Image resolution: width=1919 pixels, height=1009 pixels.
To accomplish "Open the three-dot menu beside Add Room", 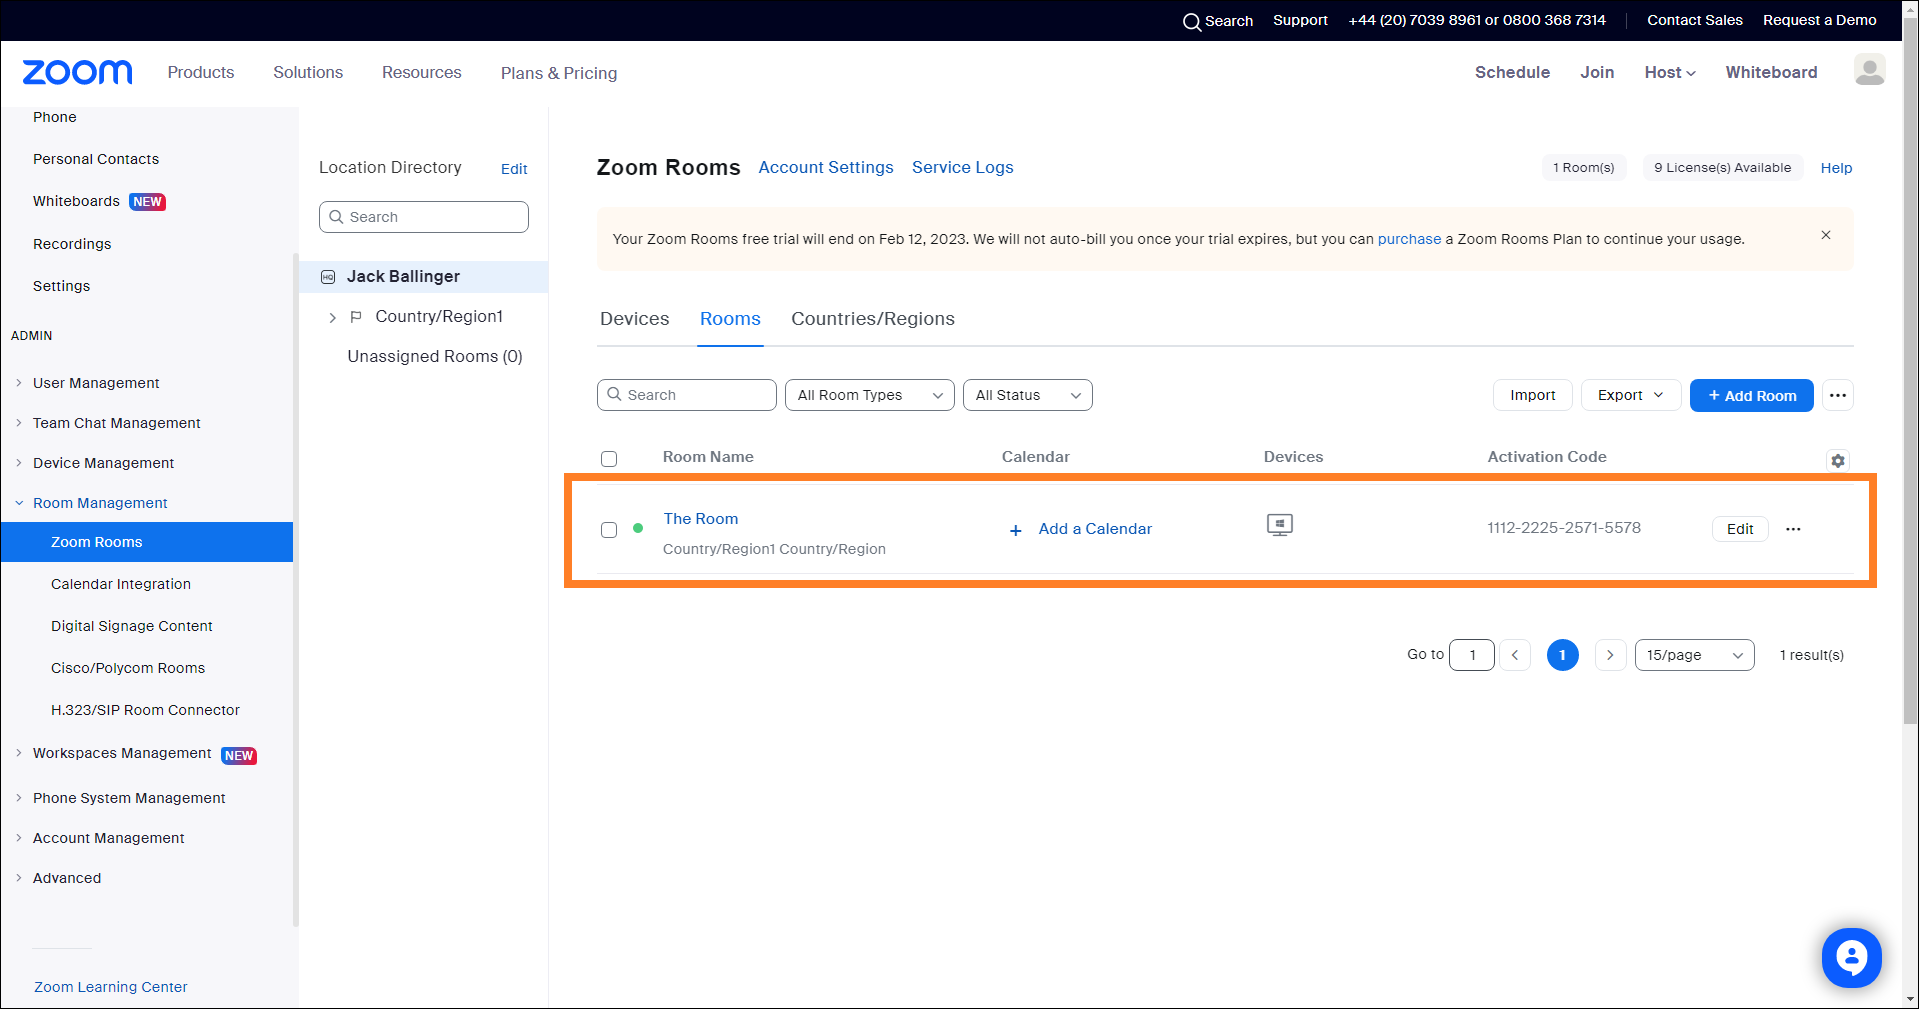I will pyautogui.click(x=1837, y=396).
